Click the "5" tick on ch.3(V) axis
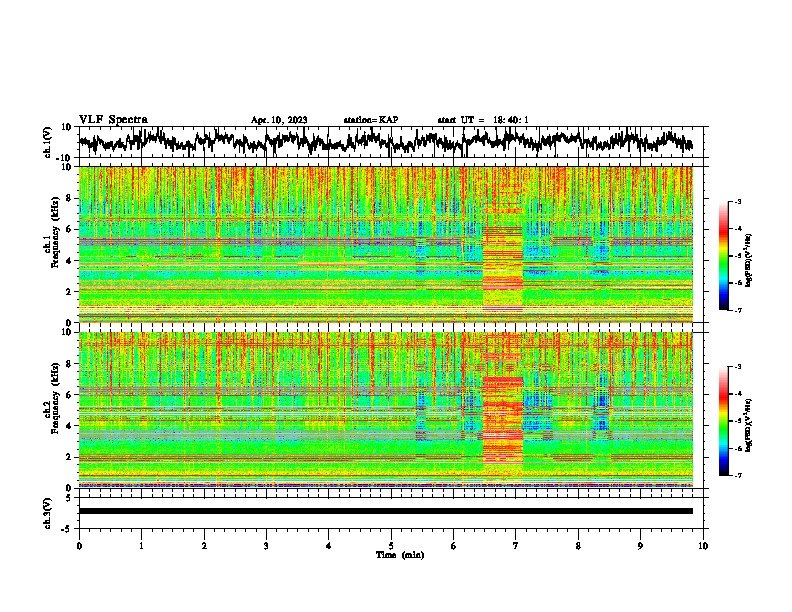Viewport: 792px width, 612px height. click(69, 498)
